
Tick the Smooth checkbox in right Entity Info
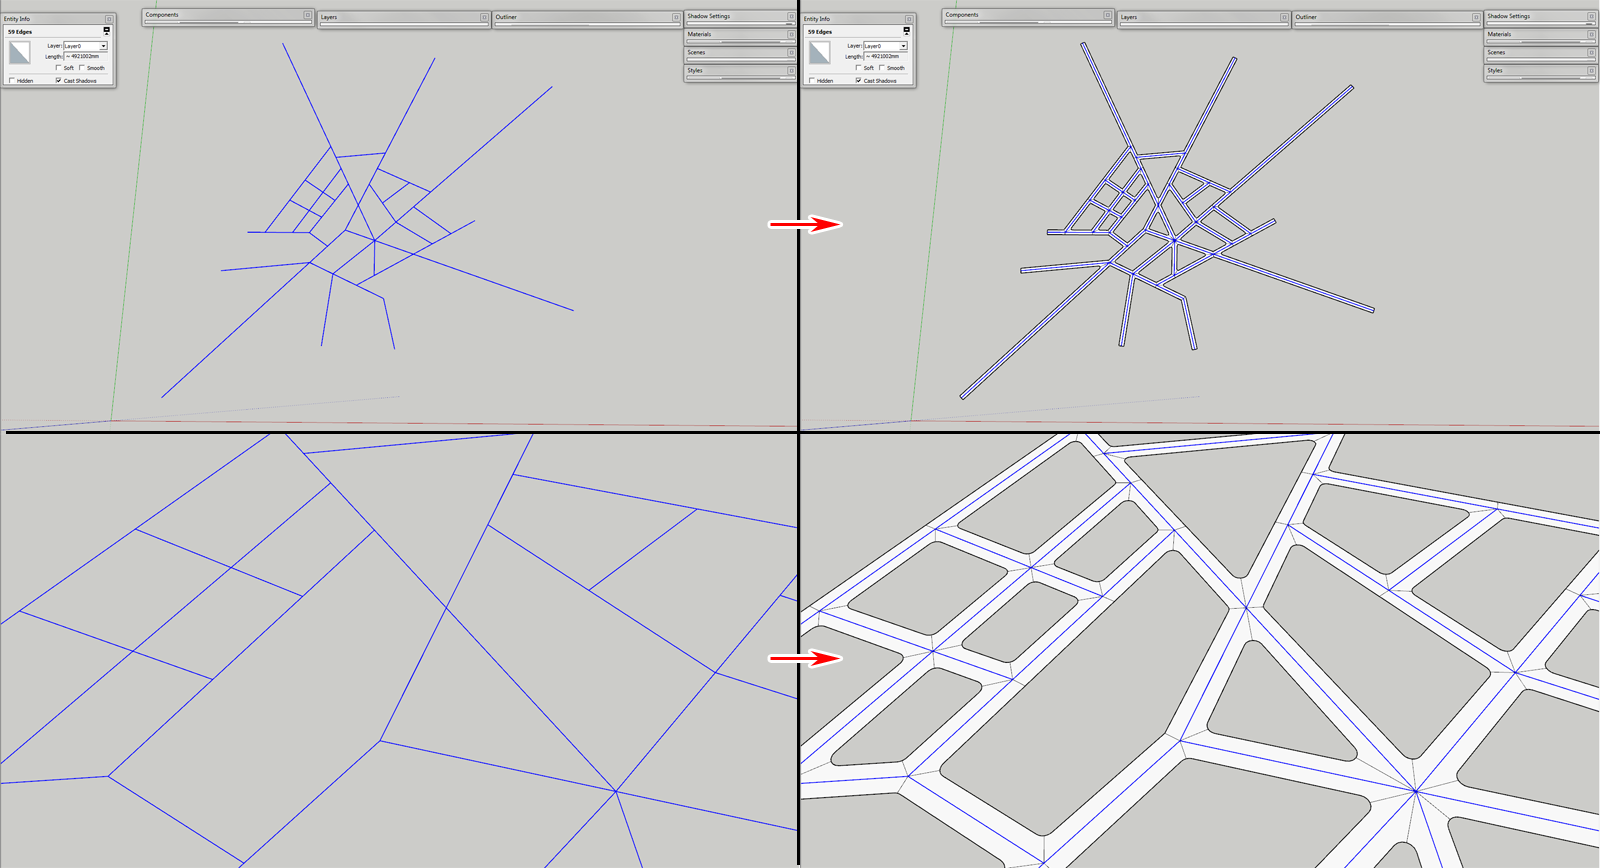coord(881,68)
